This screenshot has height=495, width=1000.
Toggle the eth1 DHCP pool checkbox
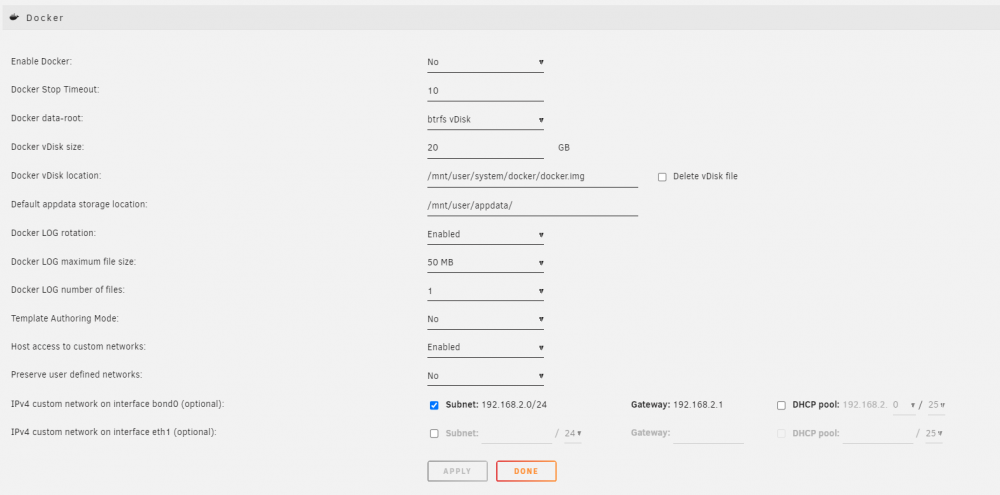pos(781,433)
